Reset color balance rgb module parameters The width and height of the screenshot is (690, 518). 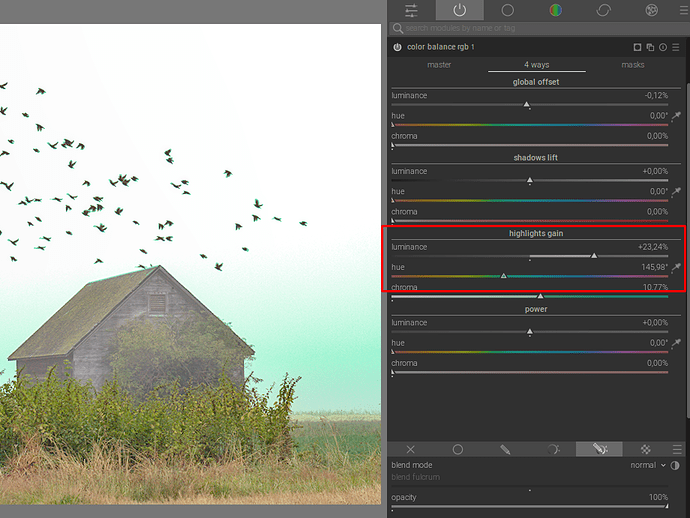click(664, 47)
